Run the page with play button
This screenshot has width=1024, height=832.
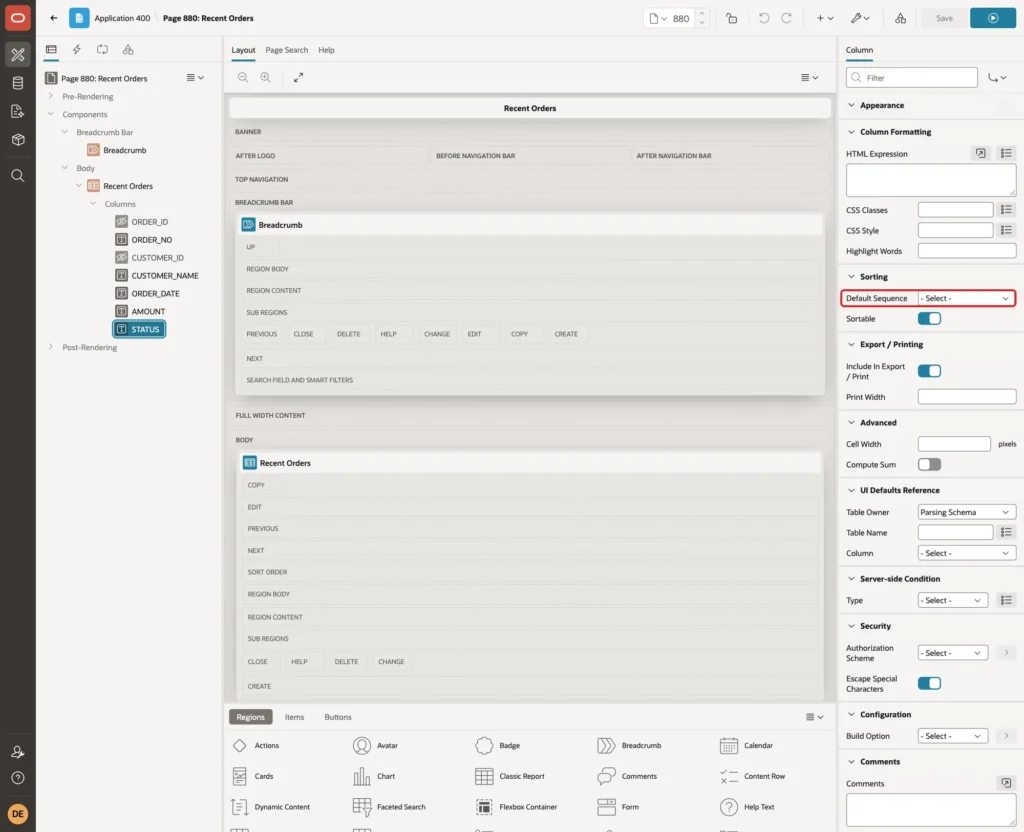point(993,18)
